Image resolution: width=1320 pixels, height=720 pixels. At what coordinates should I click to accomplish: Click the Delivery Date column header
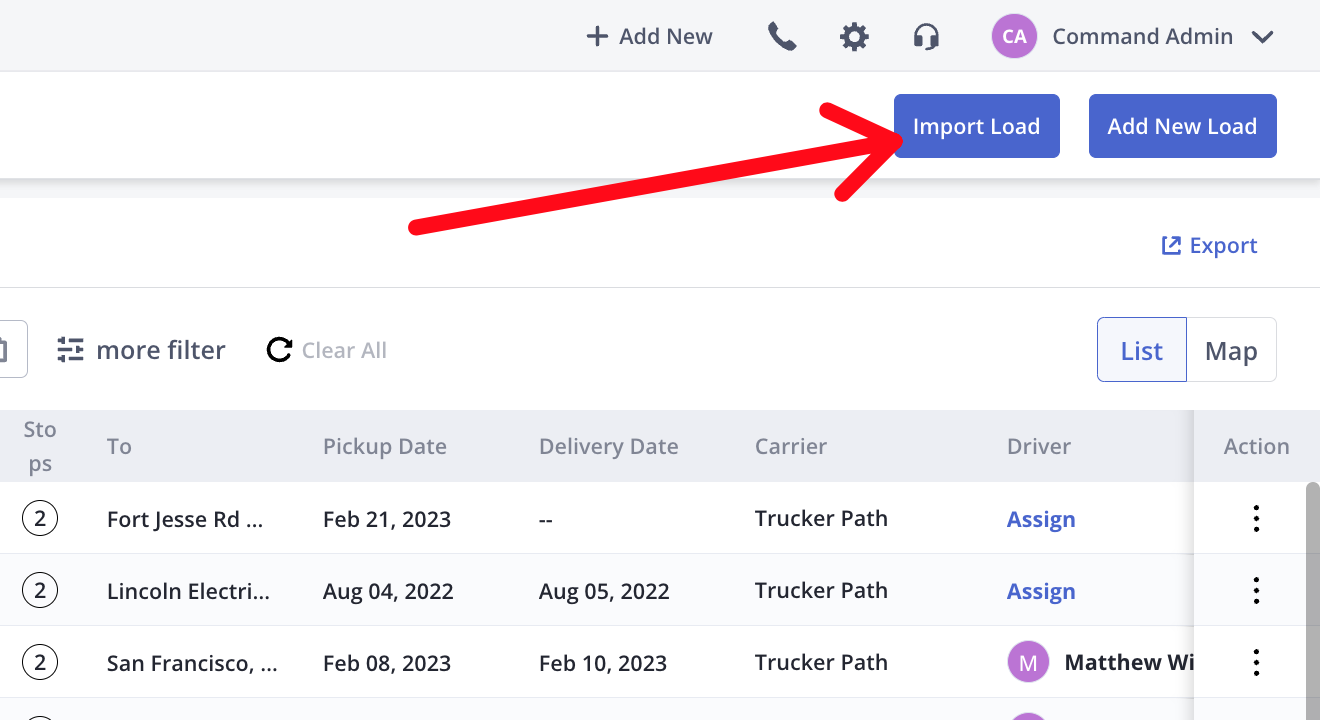[x=609, y=446]
